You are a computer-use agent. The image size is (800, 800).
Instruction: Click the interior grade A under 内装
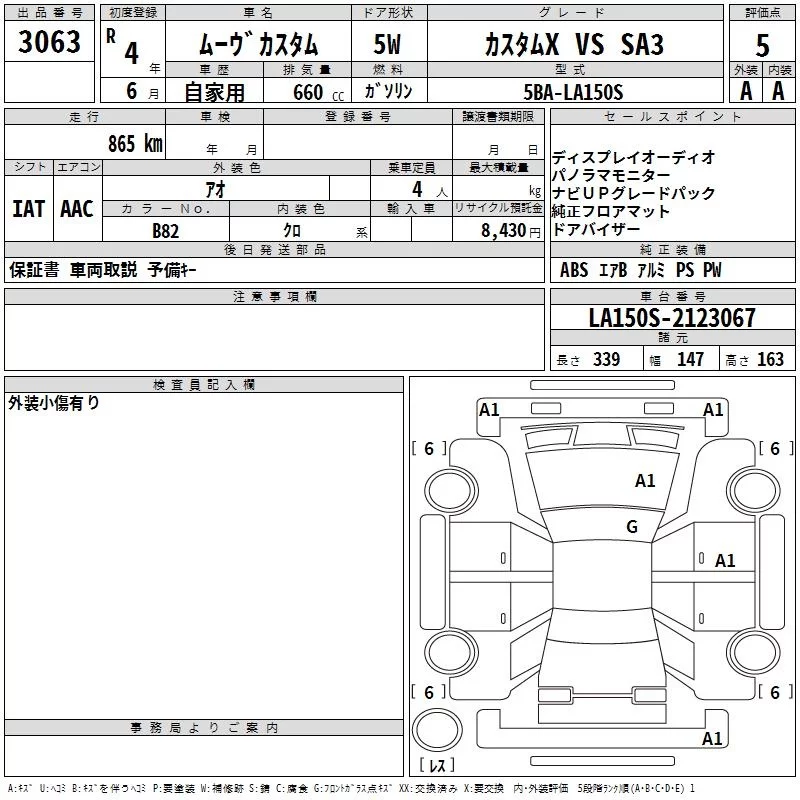coord(778,91)
